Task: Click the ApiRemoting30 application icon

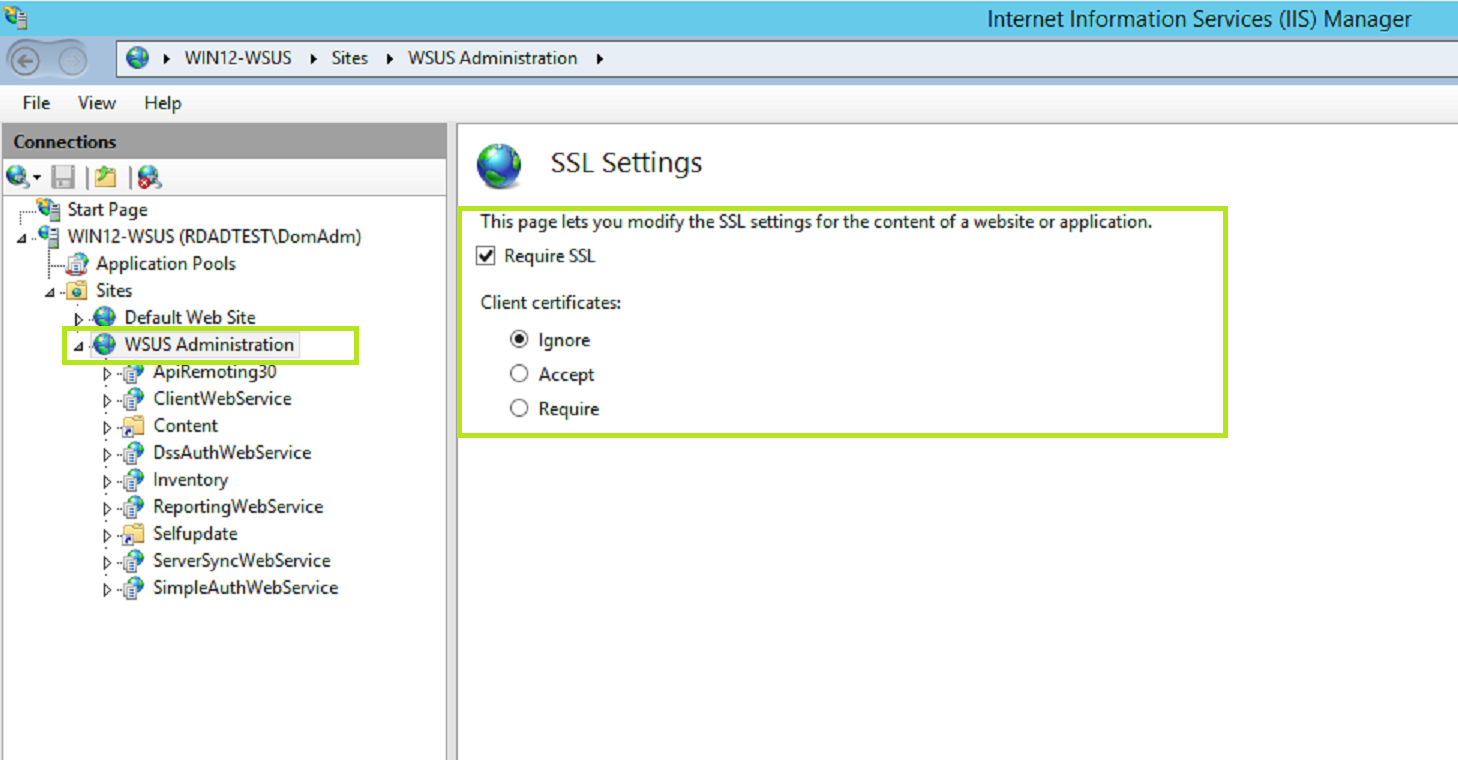Action: pyautogui.click(x=133, y=372)
